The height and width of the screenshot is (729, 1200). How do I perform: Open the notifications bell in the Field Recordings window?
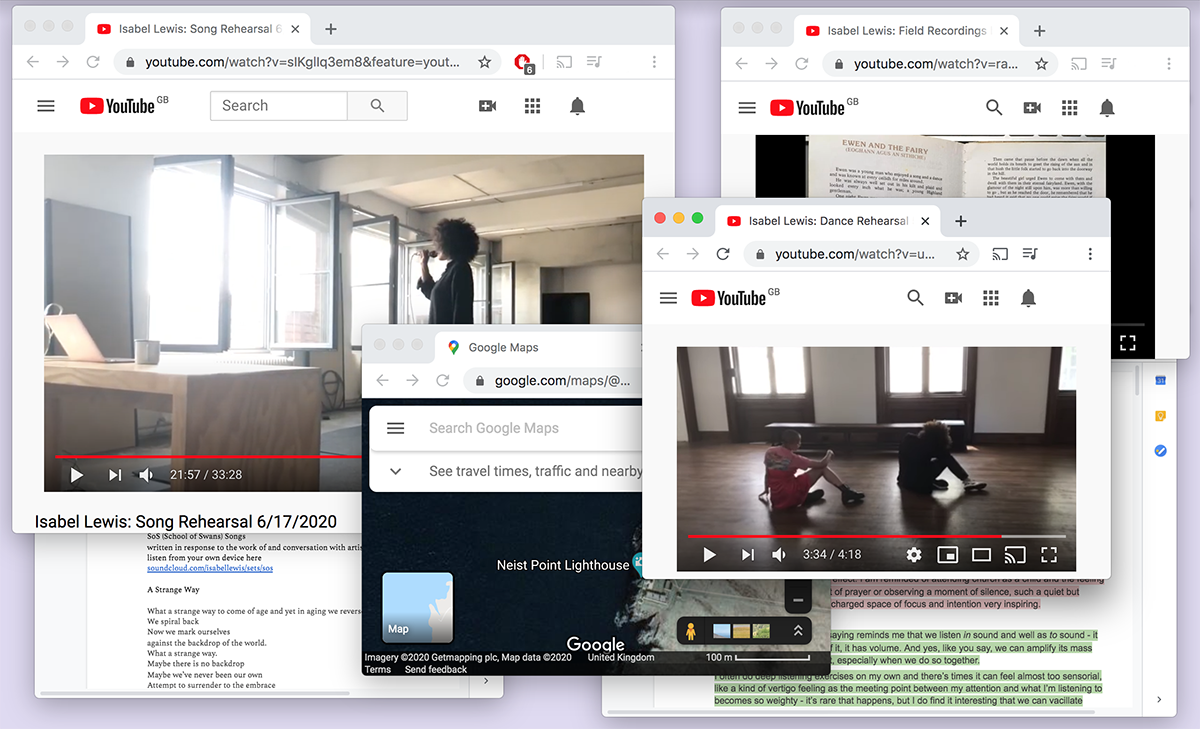(1107, 107)
